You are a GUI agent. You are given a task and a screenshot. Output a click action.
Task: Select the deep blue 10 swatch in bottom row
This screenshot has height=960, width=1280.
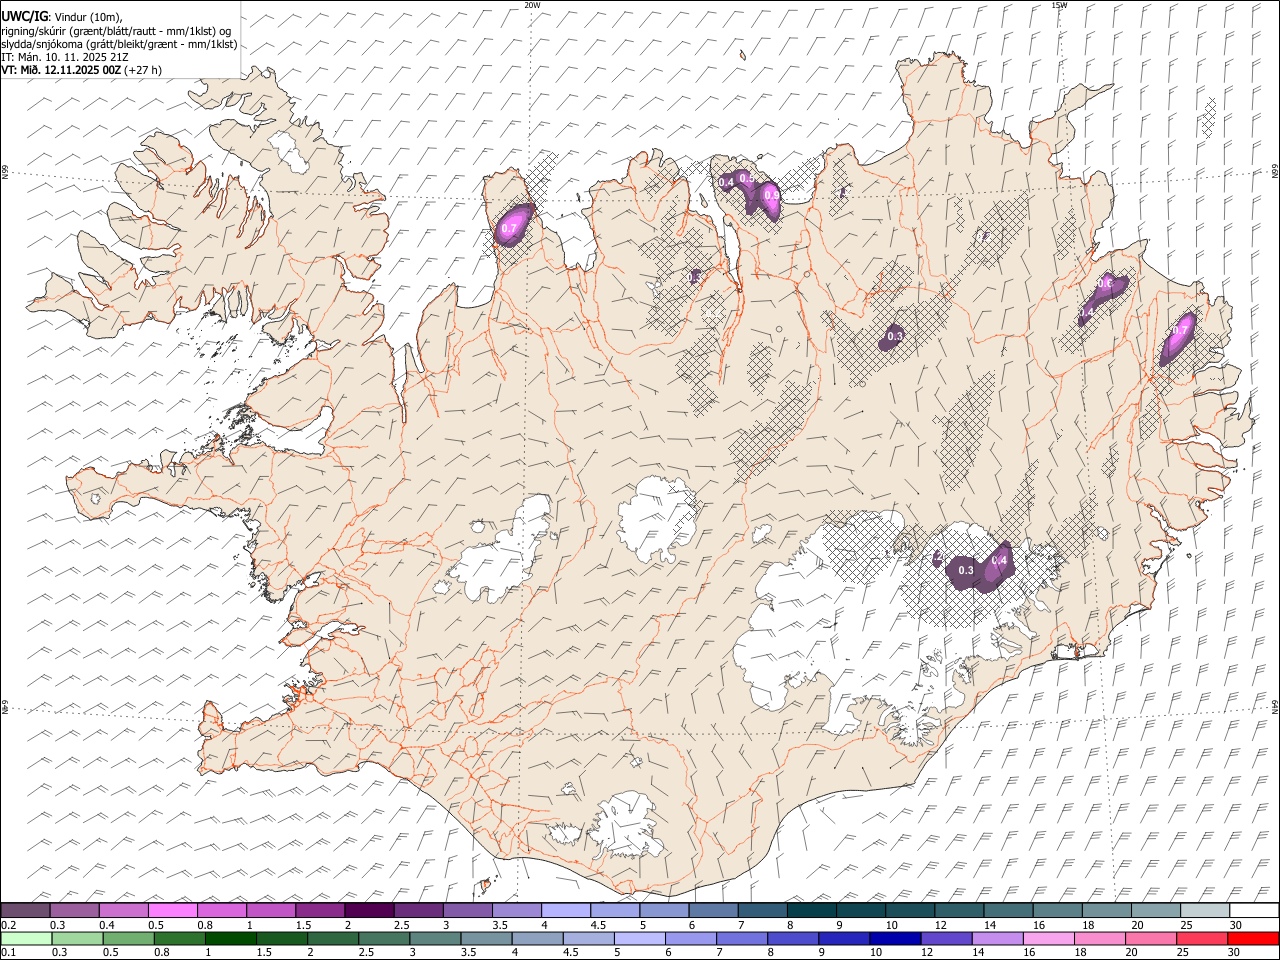click(895, 938)
